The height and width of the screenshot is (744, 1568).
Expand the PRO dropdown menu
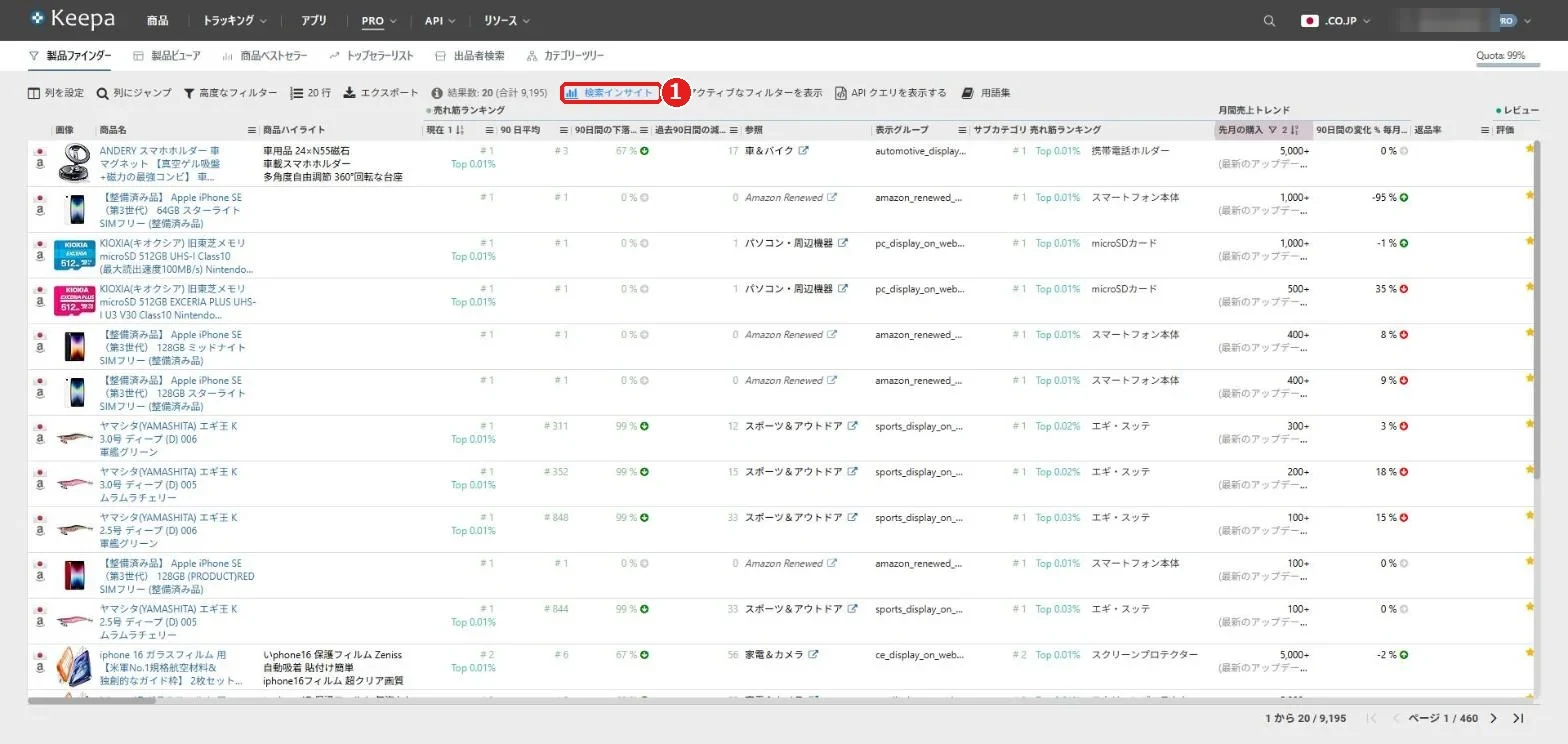pyautogui.click(x=379, y=20)
